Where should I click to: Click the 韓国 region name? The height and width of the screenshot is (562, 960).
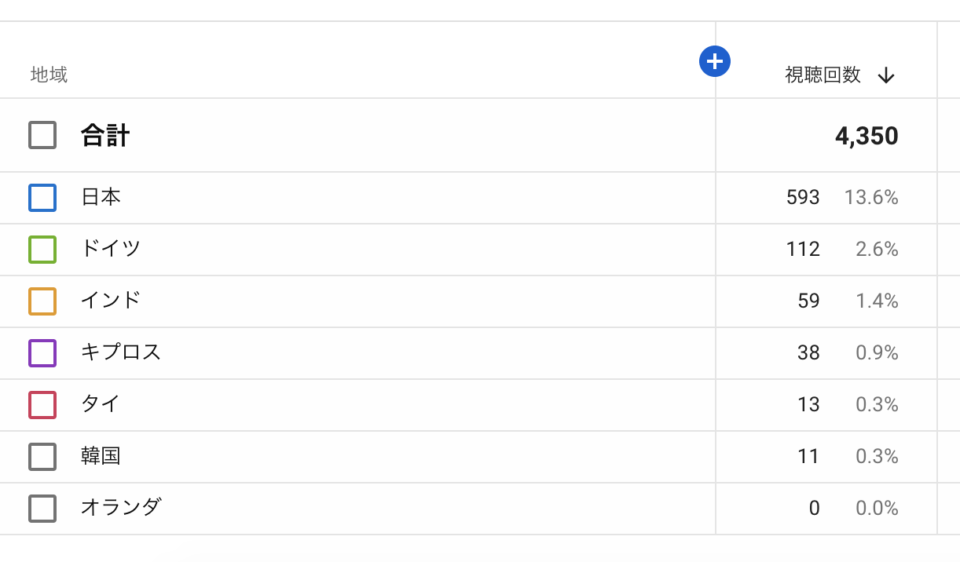101,457
